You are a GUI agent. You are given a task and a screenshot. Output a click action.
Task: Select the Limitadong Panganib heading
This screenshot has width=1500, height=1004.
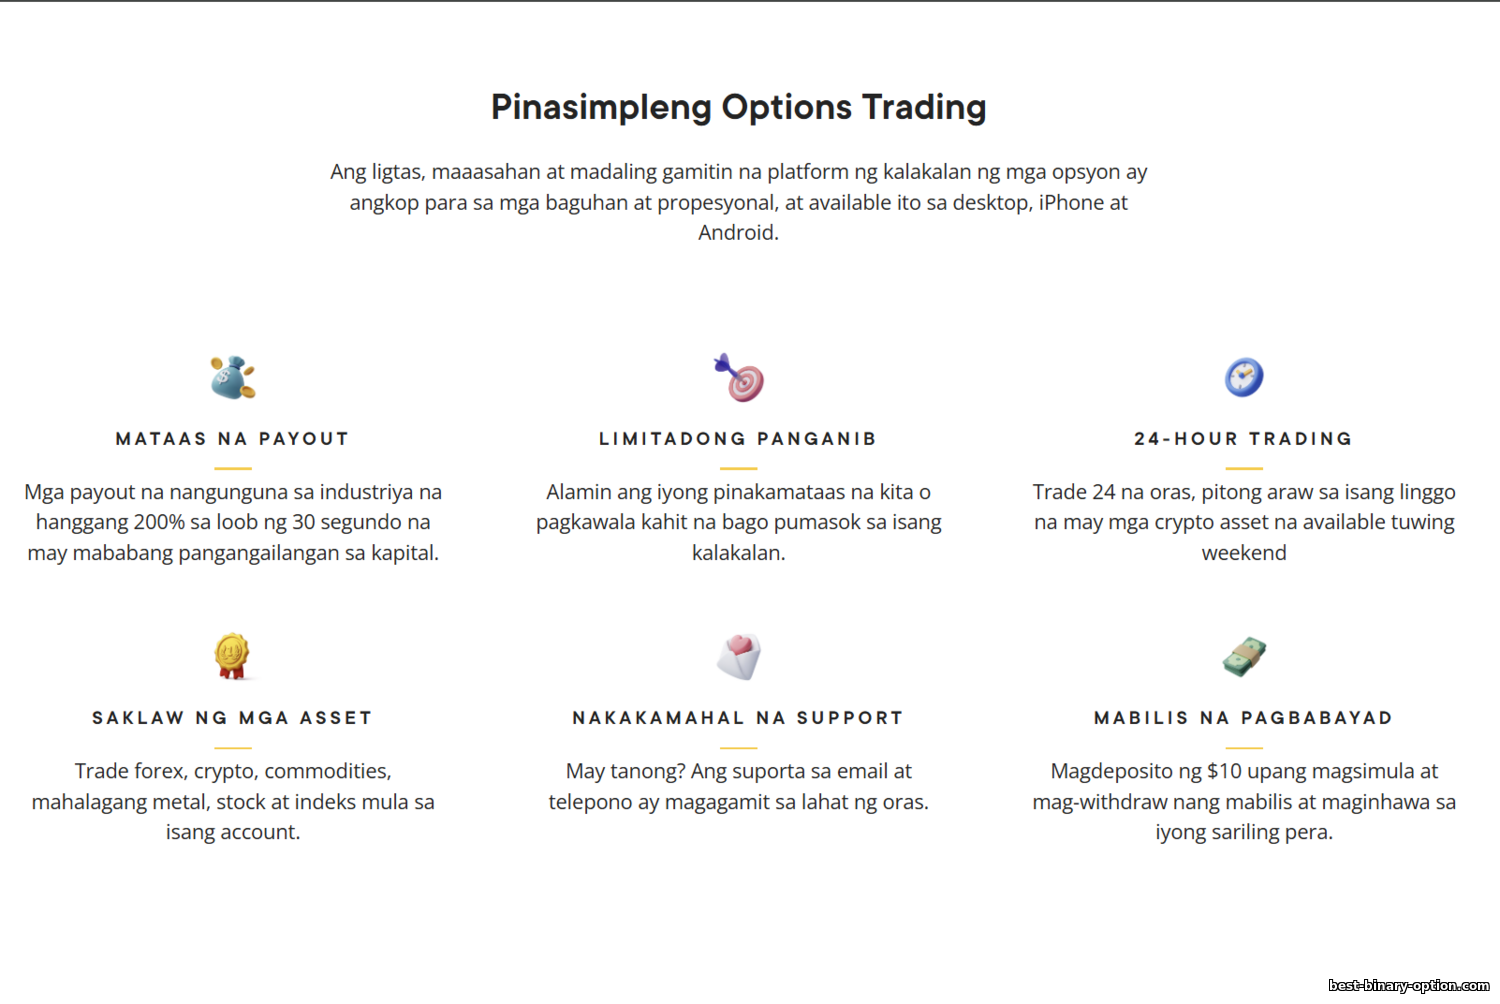(738, 439)
